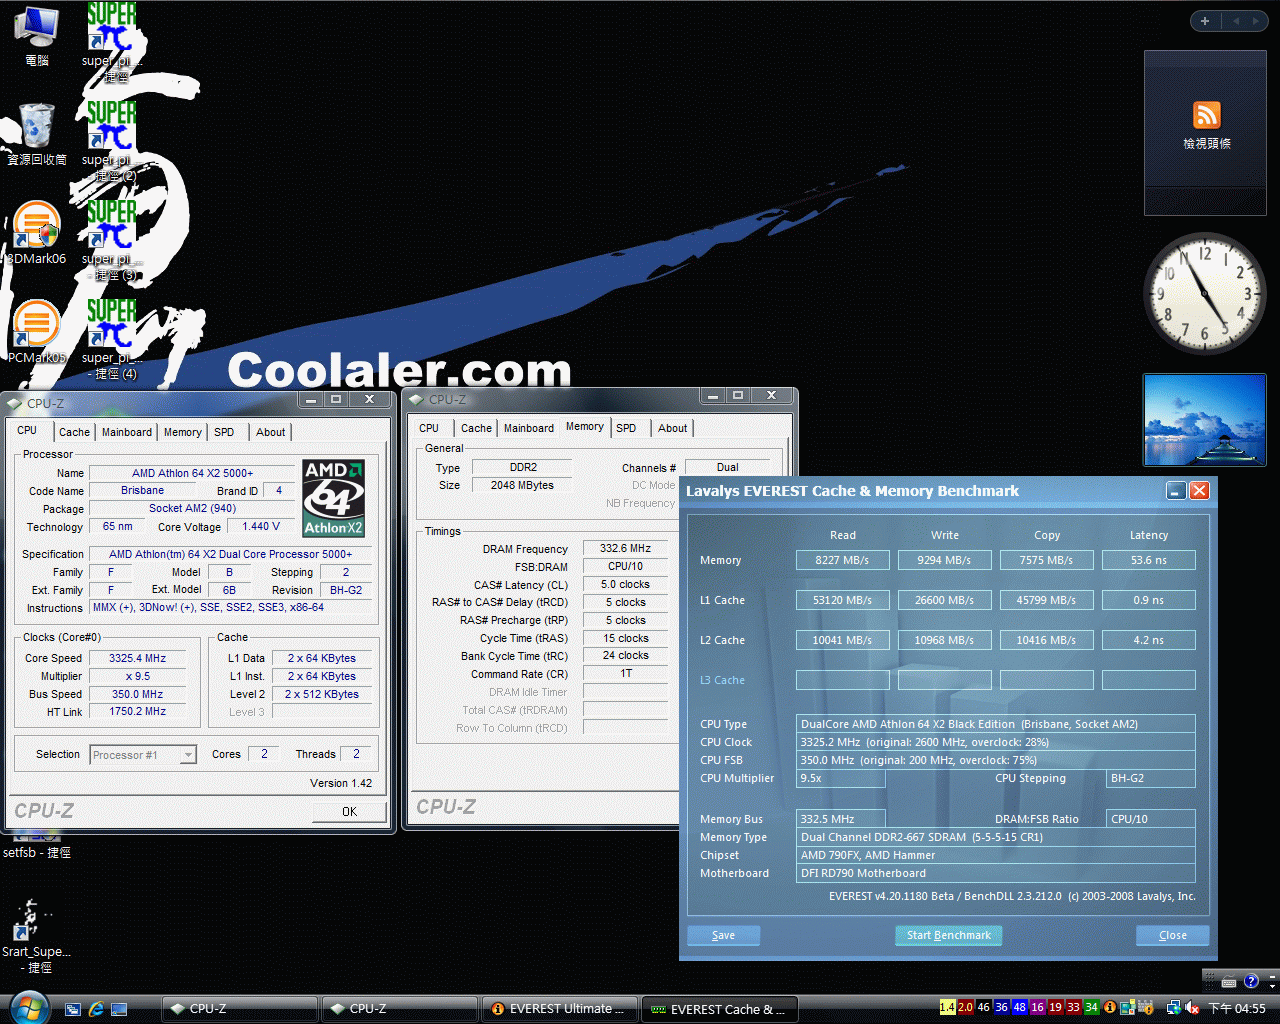
Task: Click the sidebar analog clock gadget
Action: coord(1205,293)
